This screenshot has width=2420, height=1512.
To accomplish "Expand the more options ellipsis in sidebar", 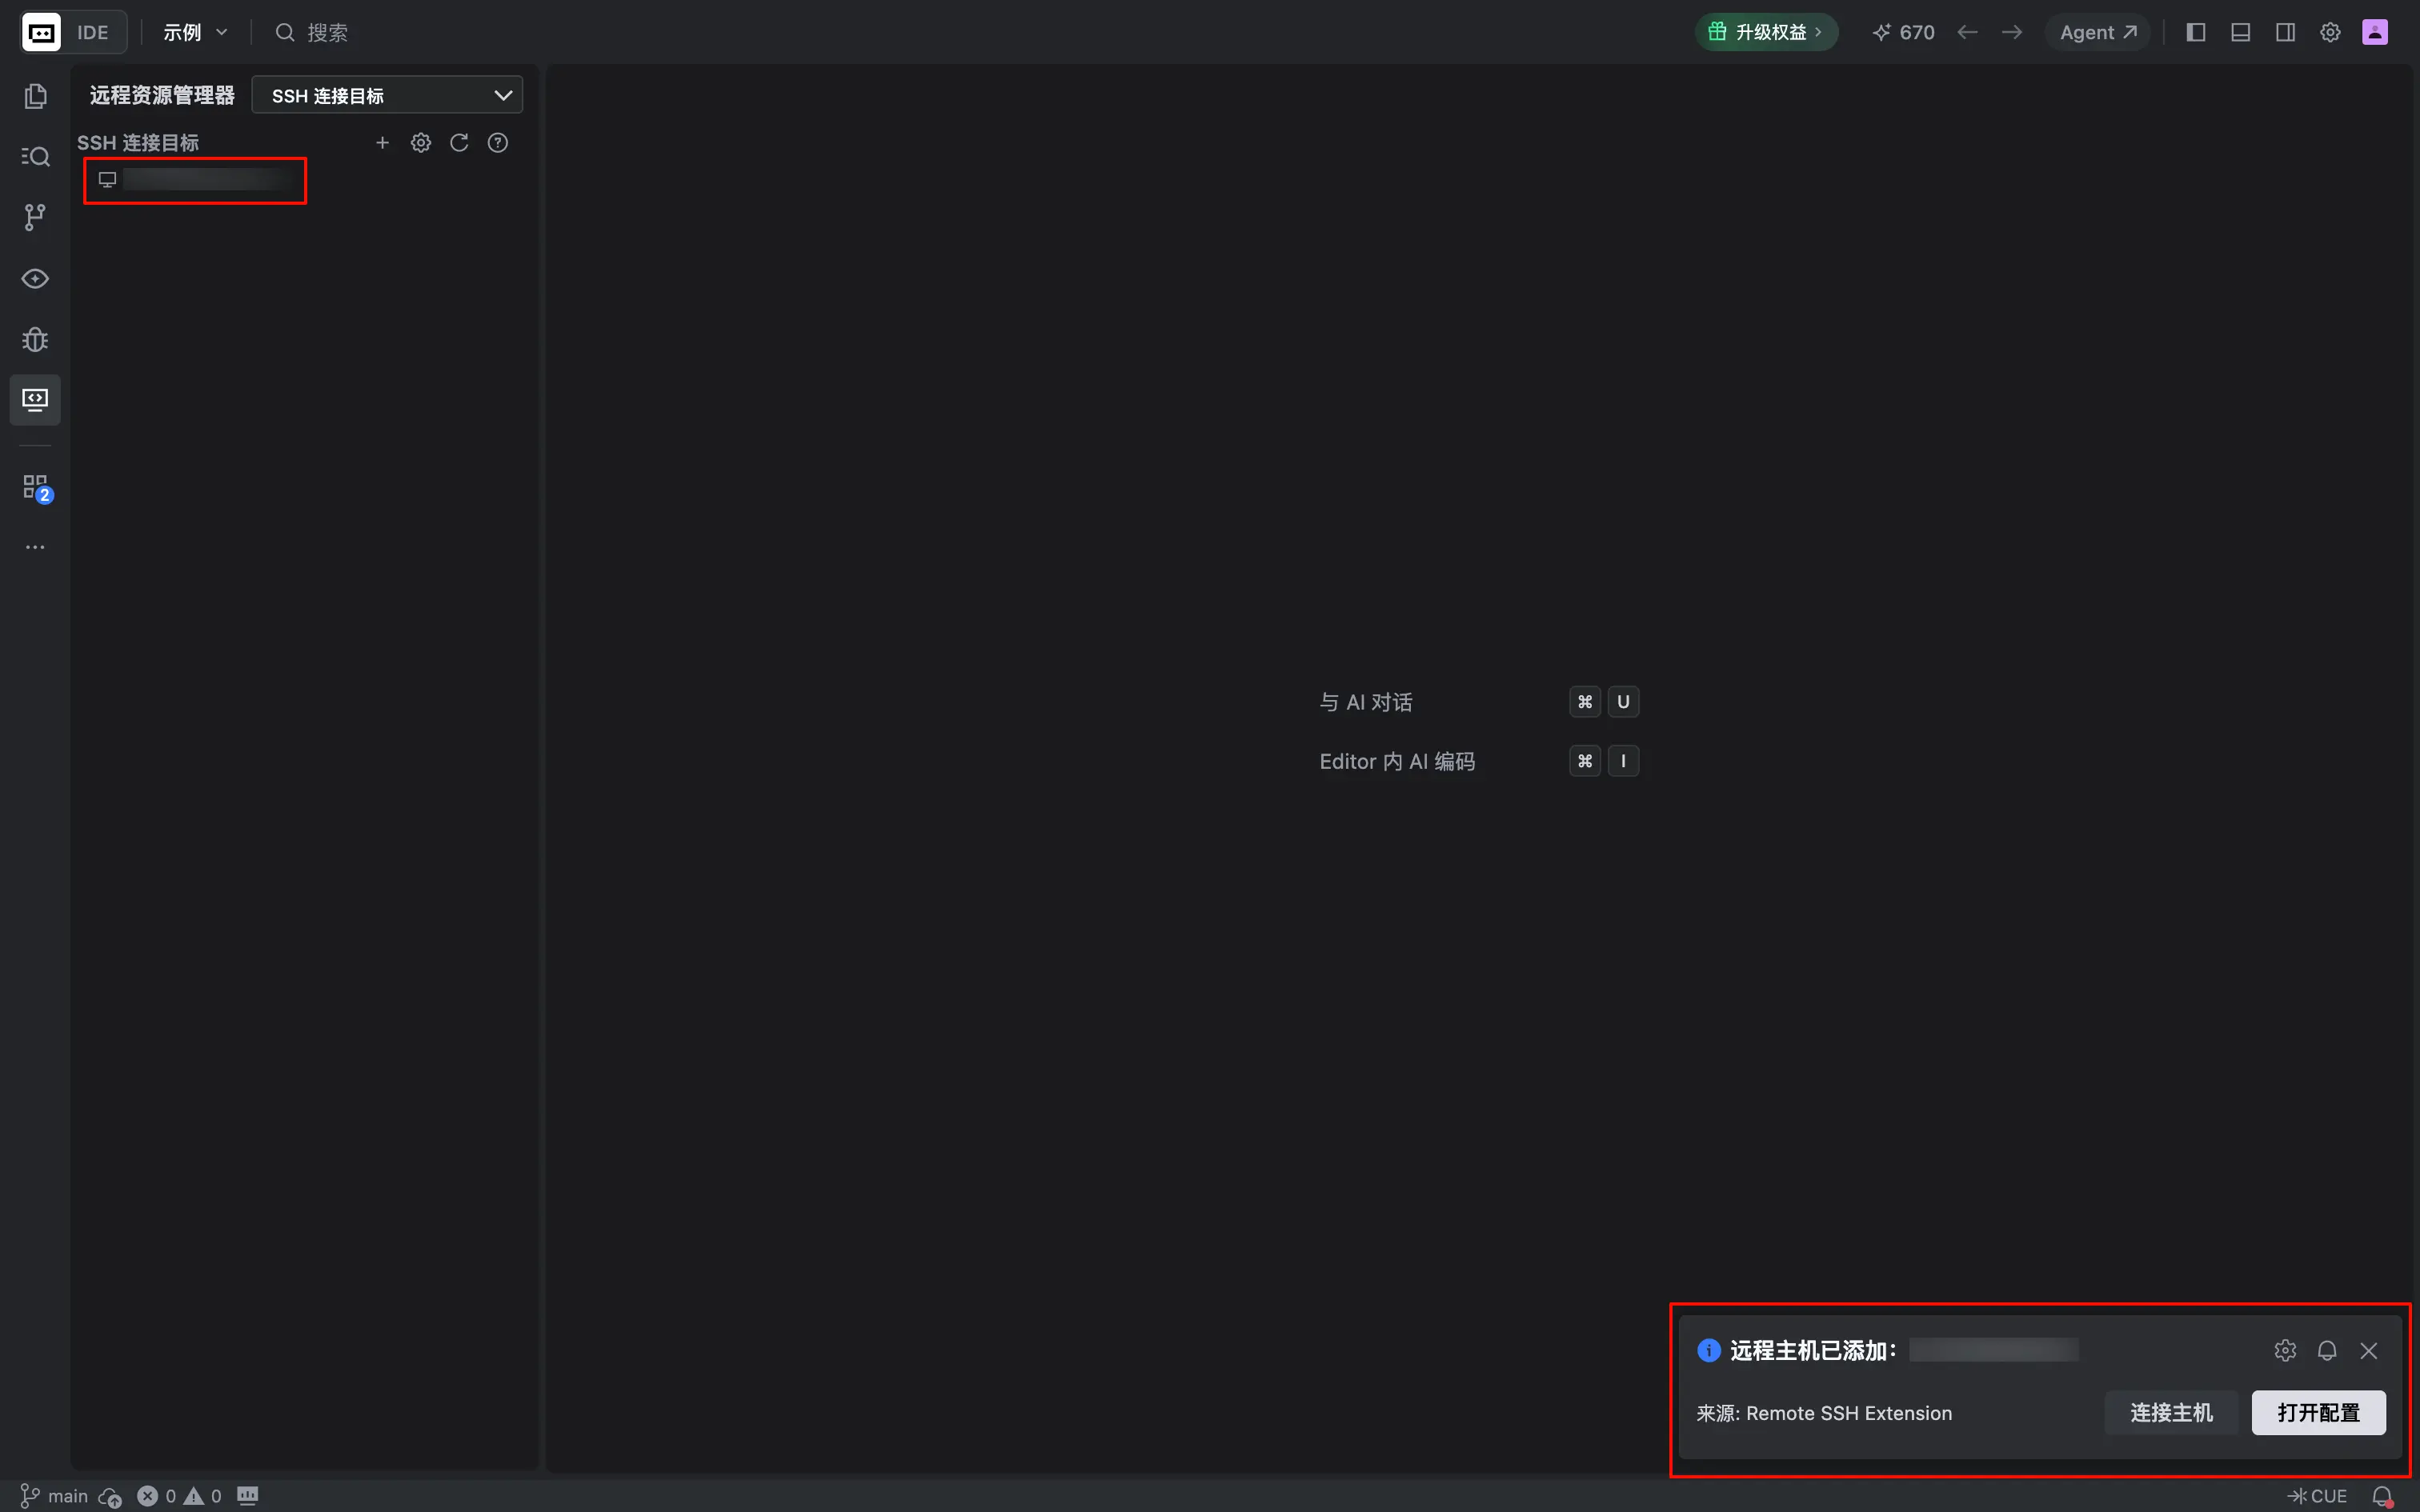I will point(35,547).
